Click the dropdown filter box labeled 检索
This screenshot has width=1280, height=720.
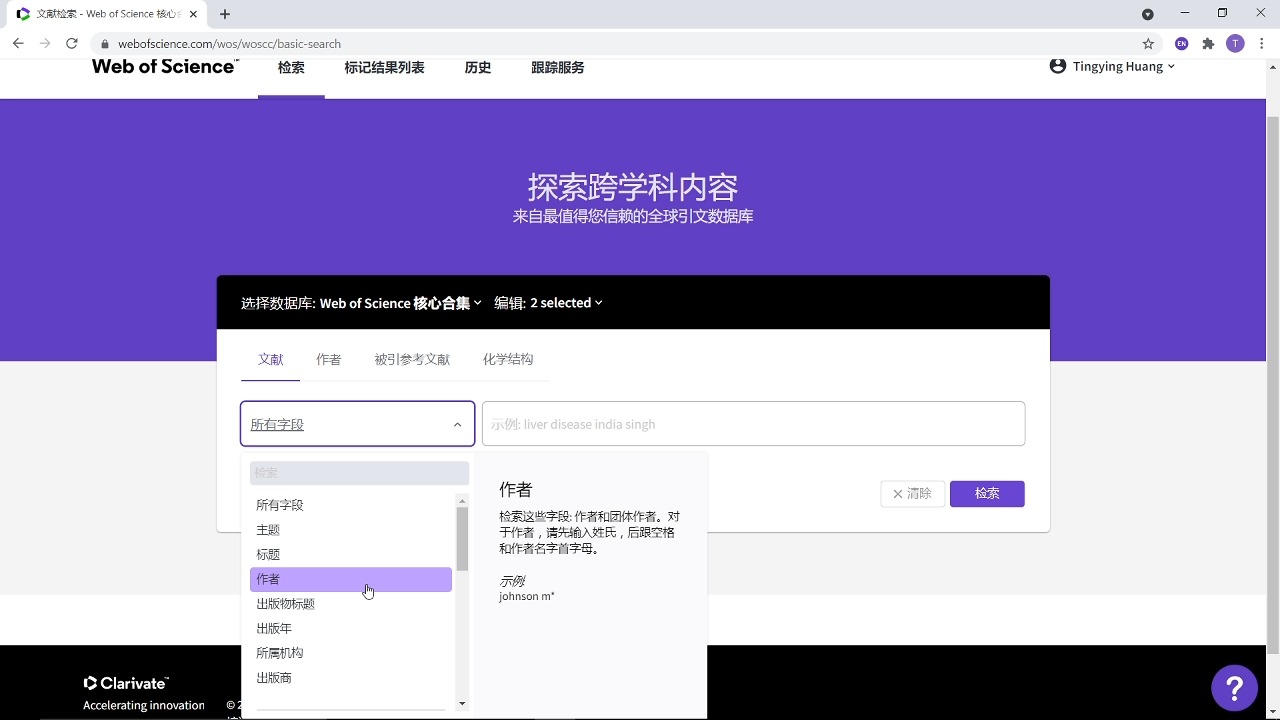(359, 473)
